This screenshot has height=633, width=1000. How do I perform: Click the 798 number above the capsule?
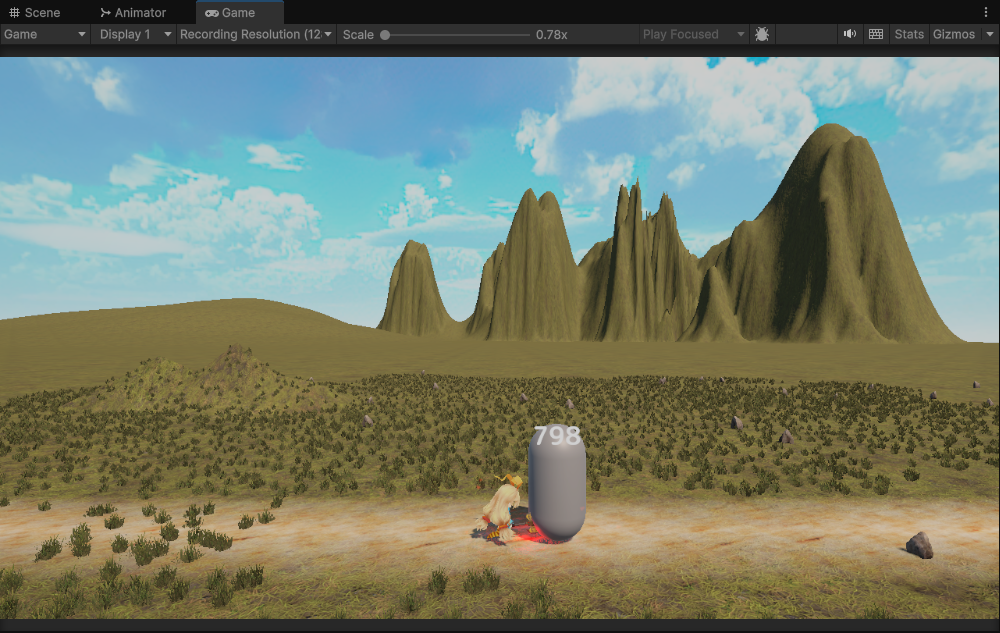(556, 436)
